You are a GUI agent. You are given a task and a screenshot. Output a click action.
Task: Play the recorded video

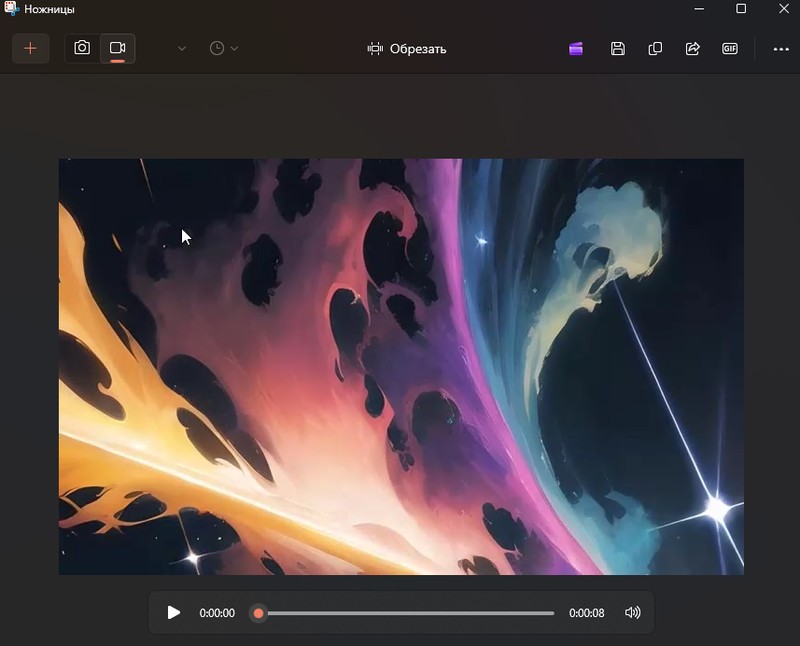(174, 613)
